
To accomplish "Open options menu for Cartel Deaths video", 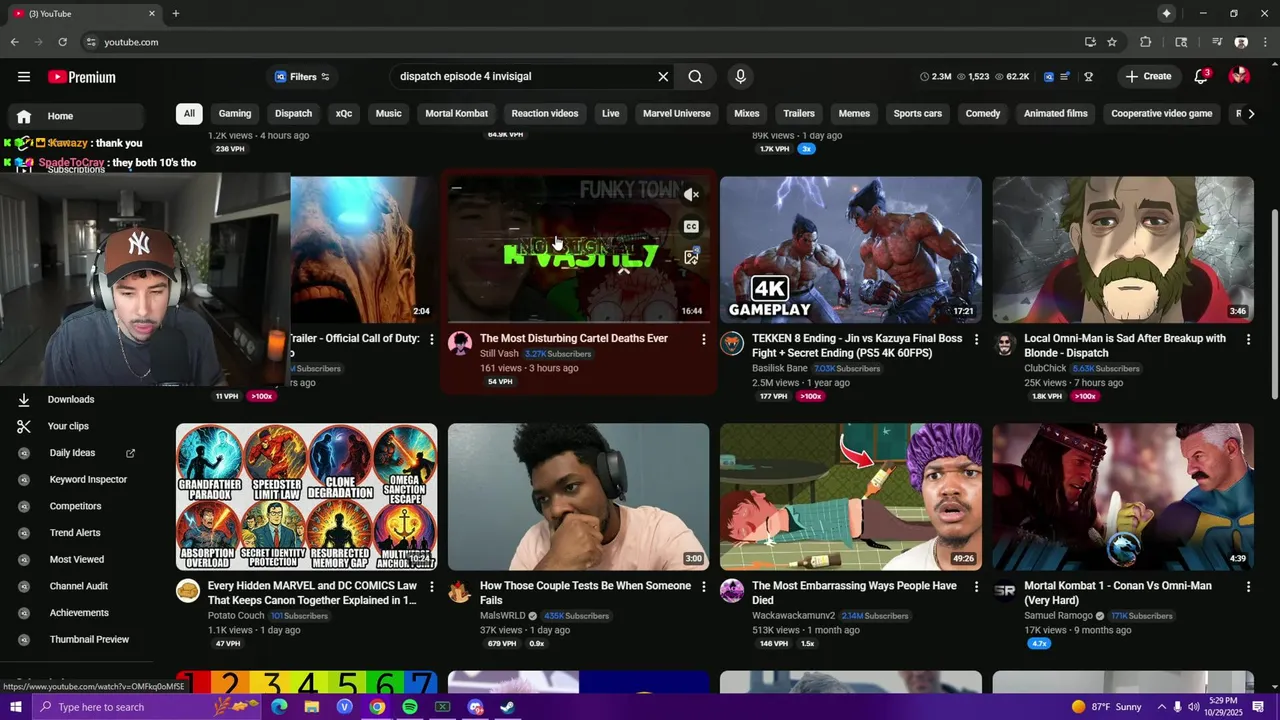I will [x=704, y=340].
